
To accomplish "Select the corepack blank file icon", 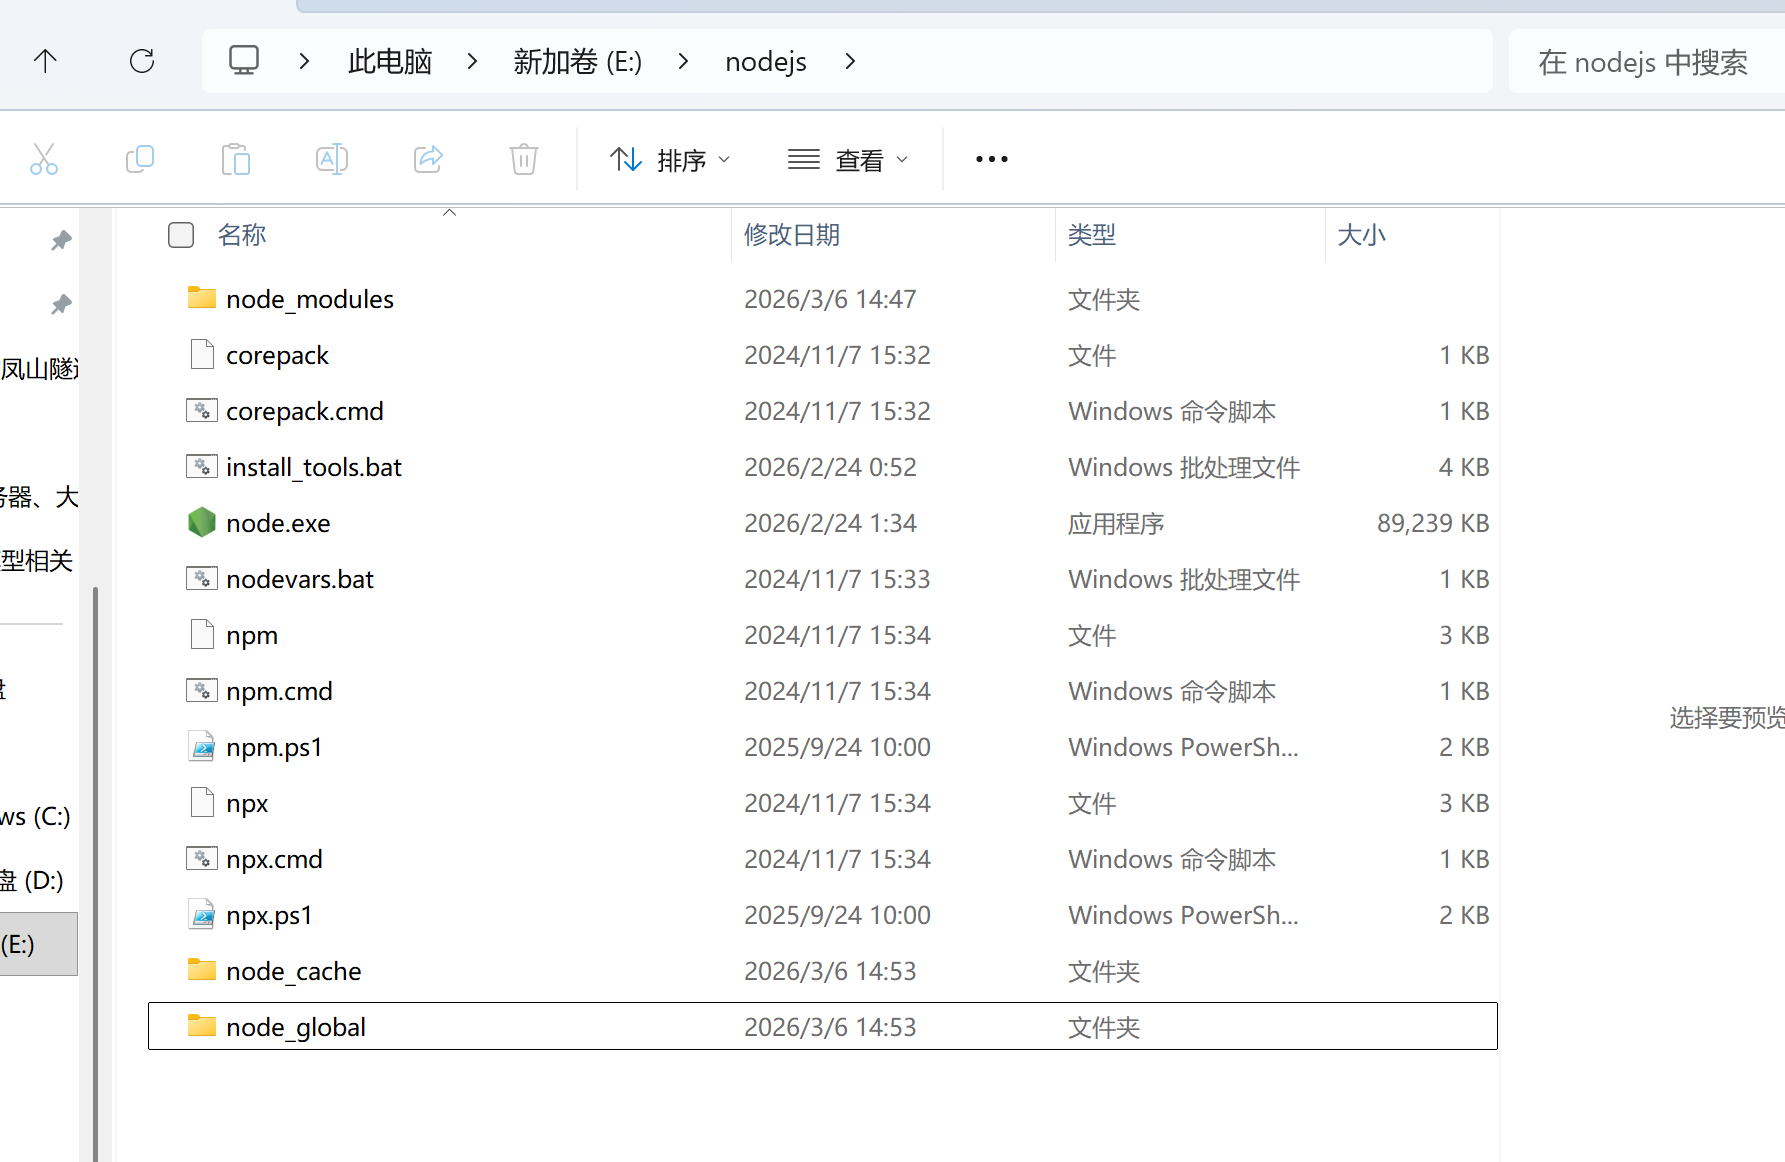I will pyautogui.click(x=202, y=354).
